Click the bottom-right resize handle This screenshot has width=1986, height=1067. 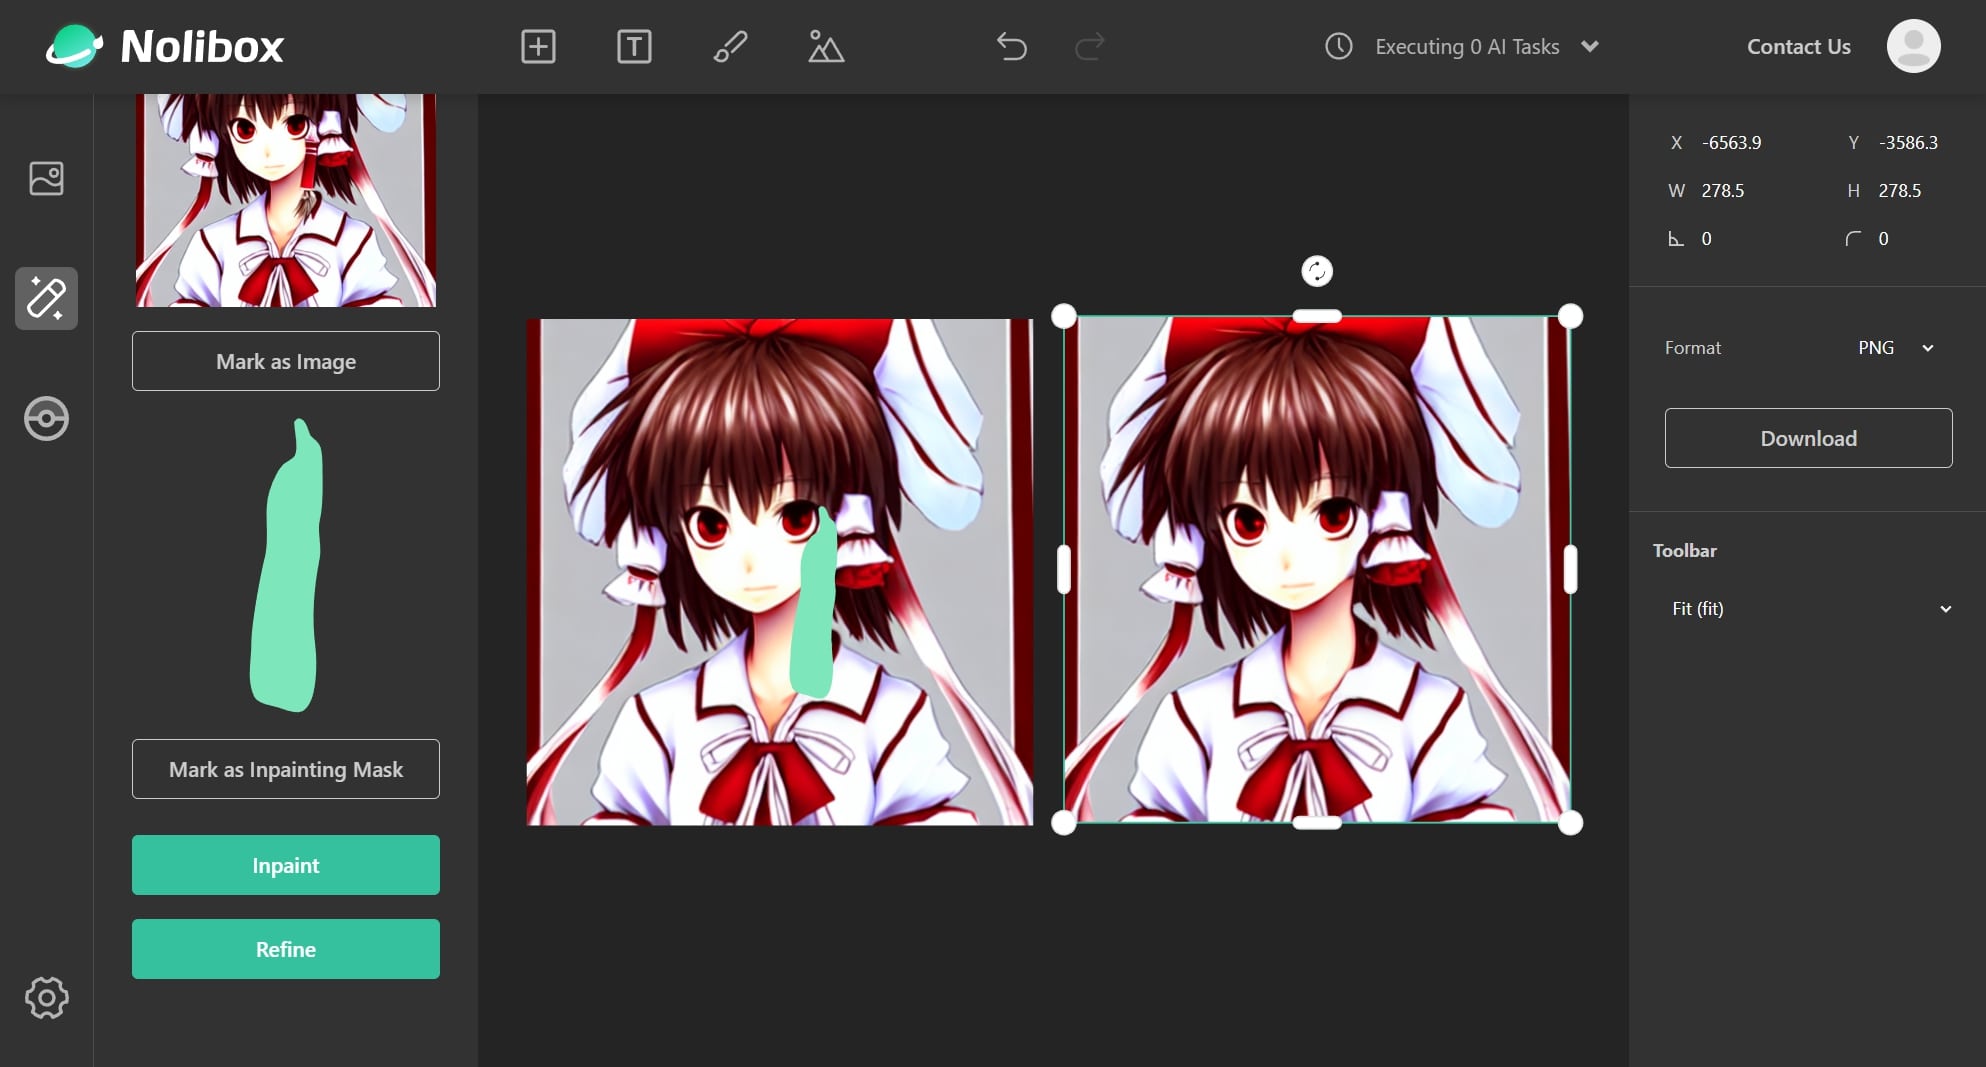[1571, 823]
